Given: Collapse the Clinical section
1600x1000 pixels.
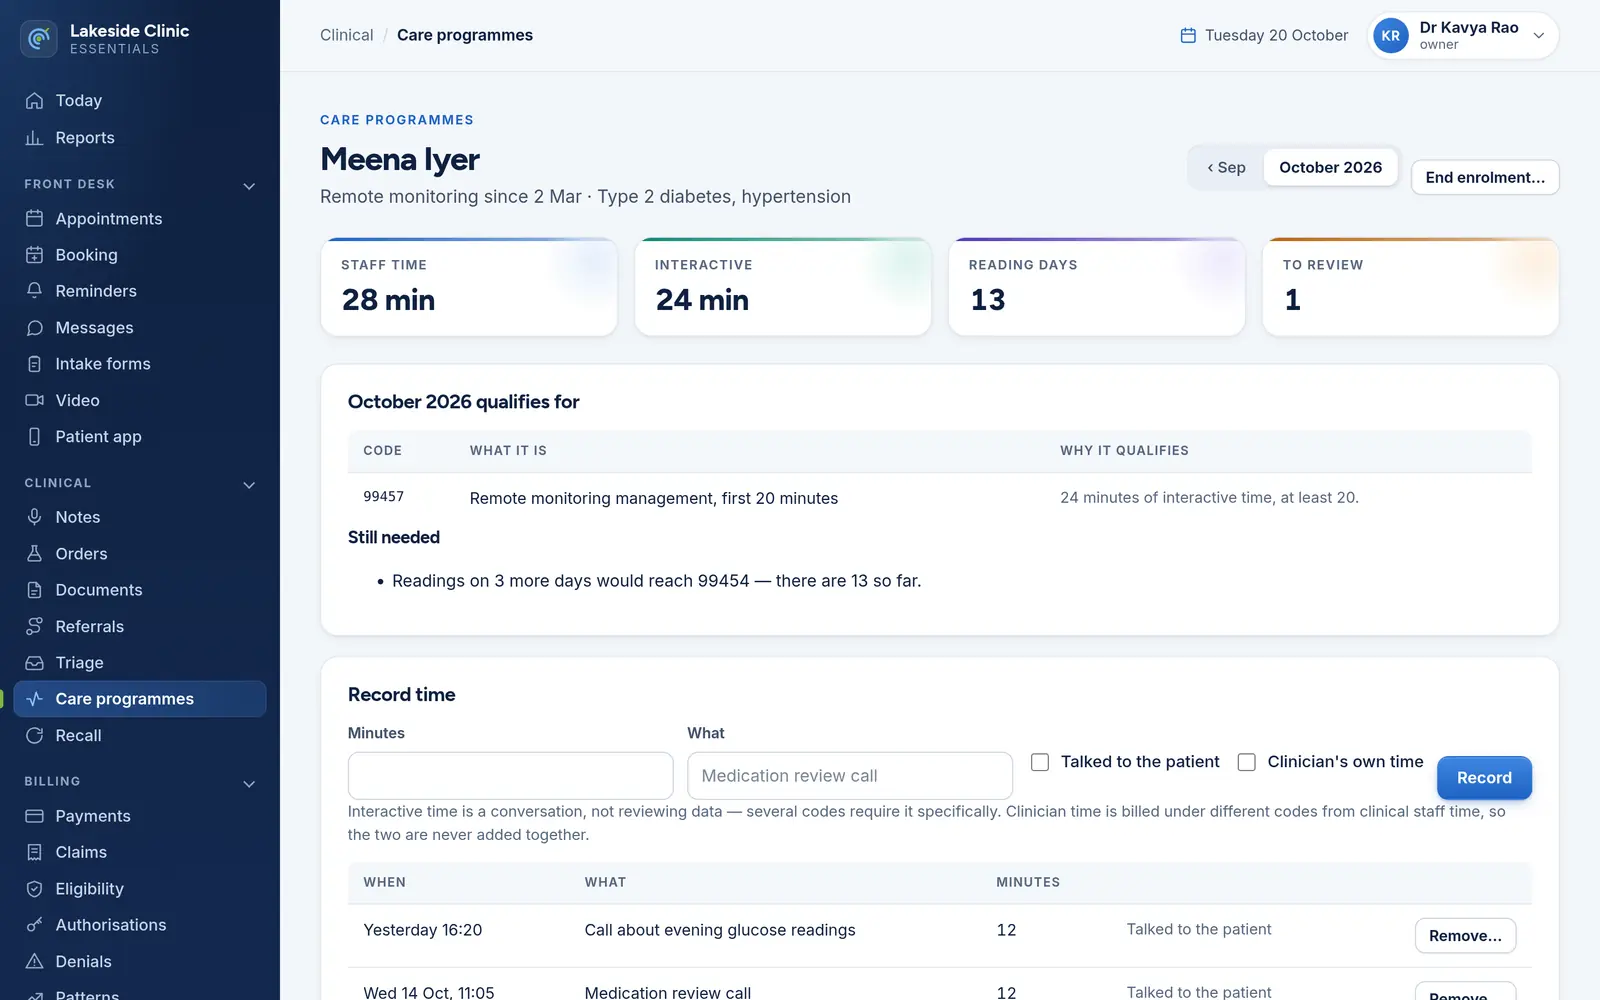Looking at the screenshot, I should [x=249, y=485].
